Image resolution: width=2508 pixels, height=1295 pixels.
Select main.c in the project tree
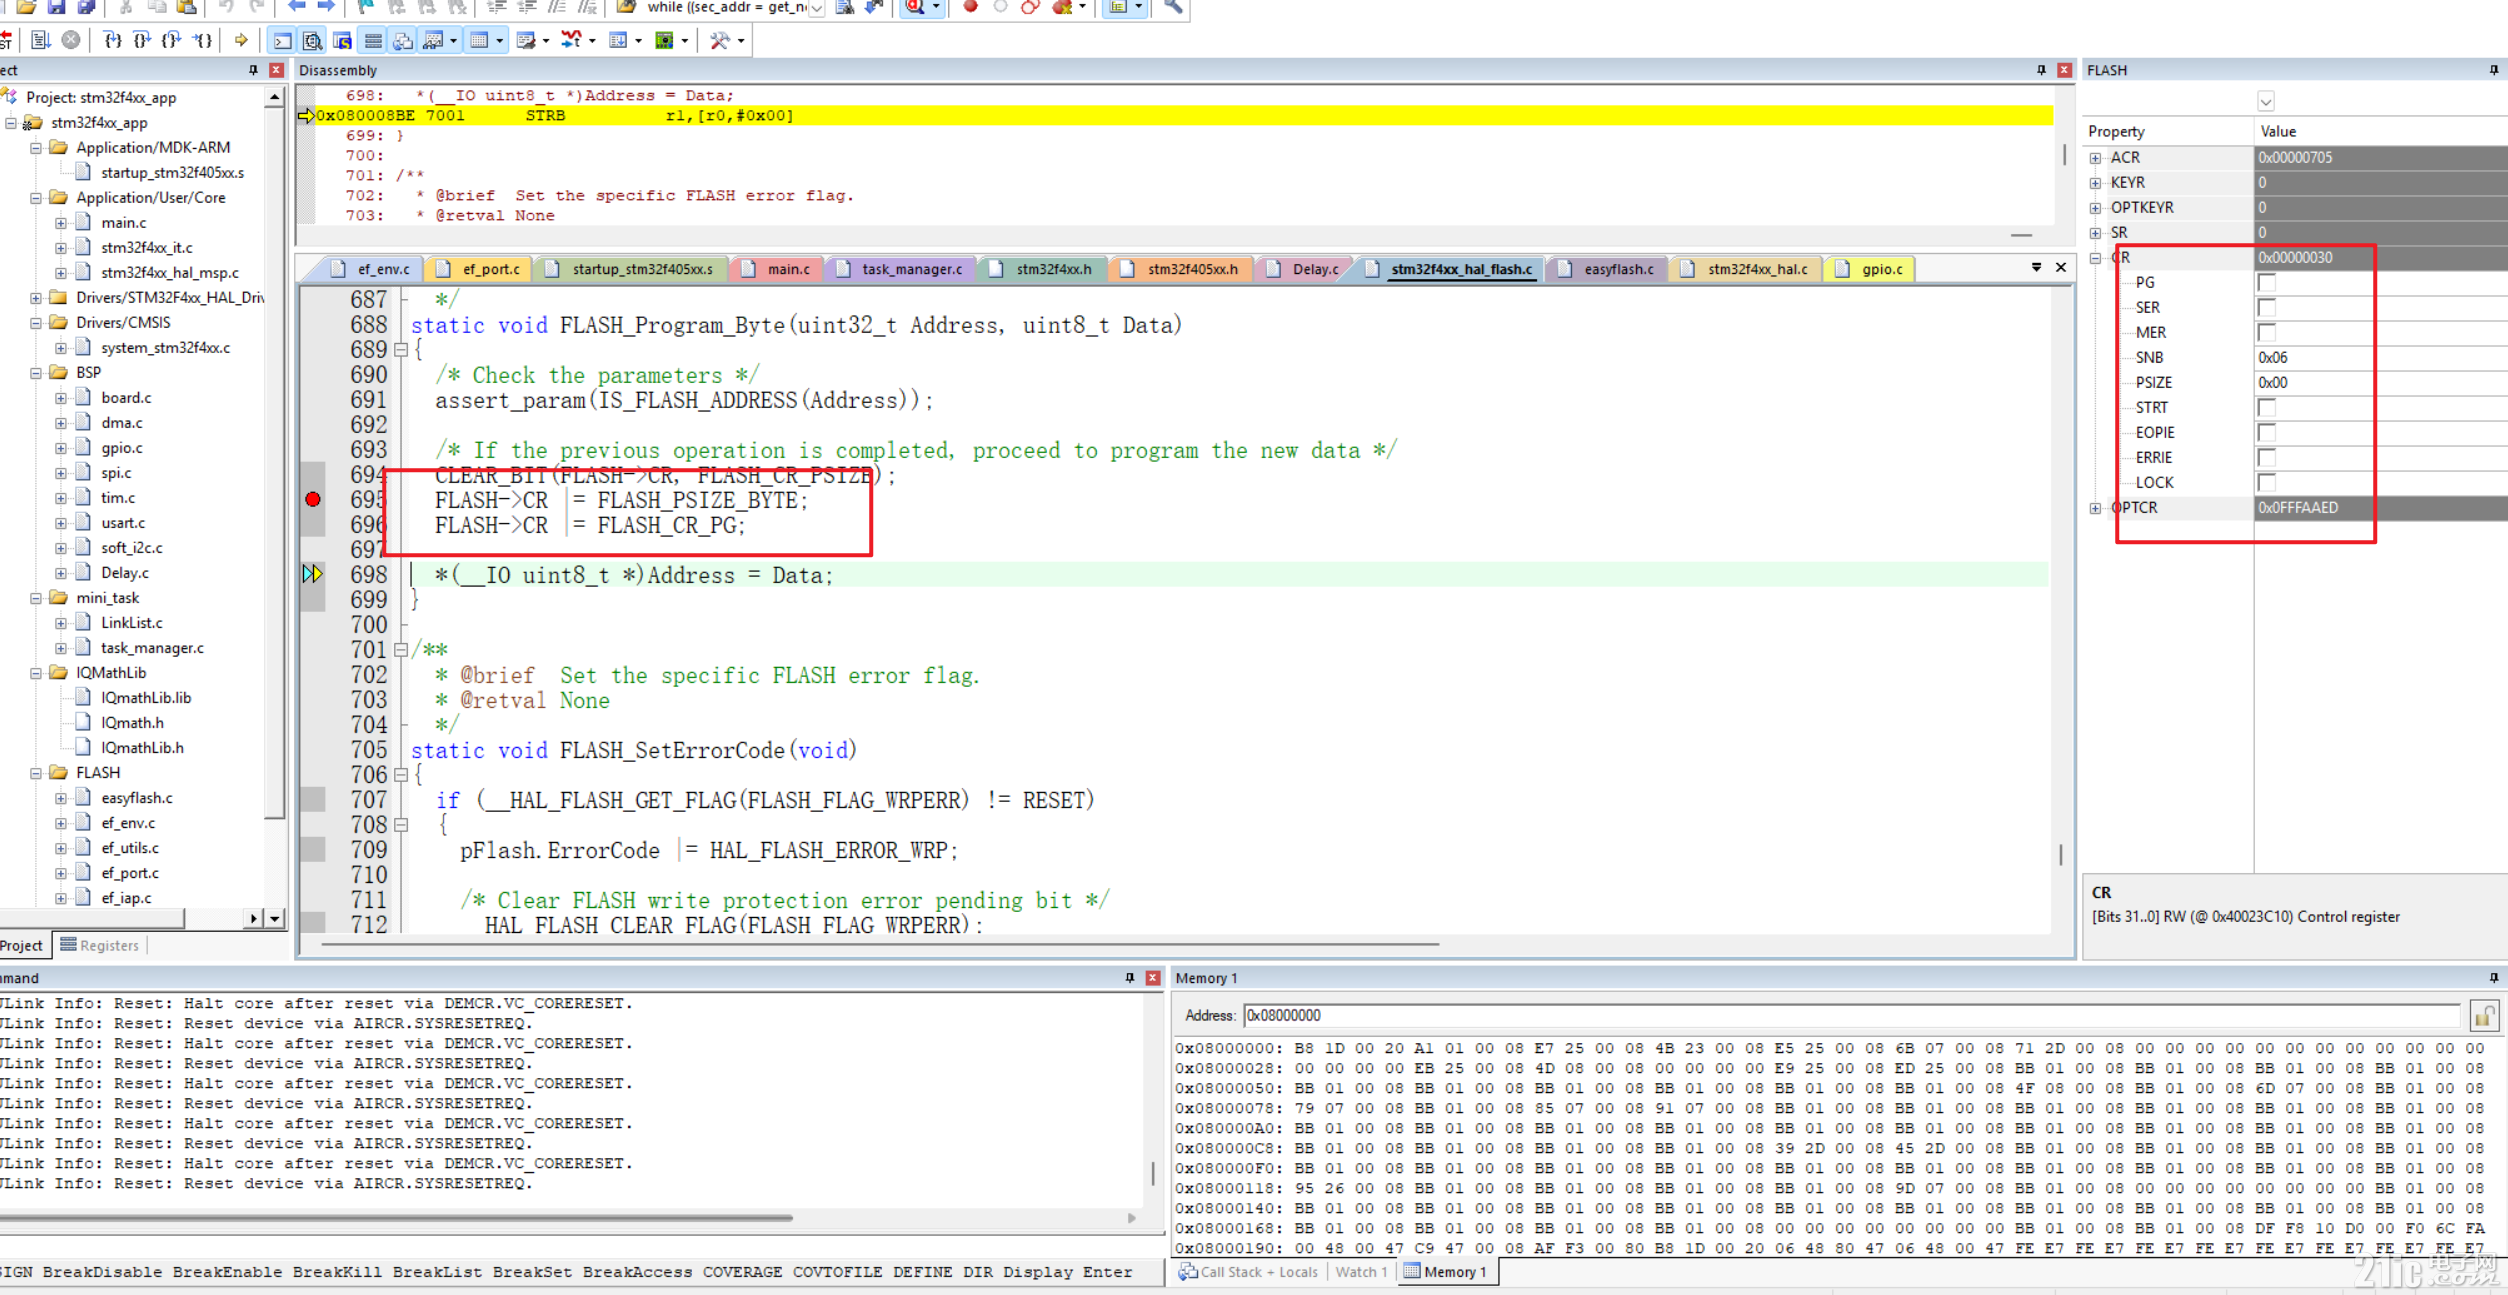coord(123,223)
